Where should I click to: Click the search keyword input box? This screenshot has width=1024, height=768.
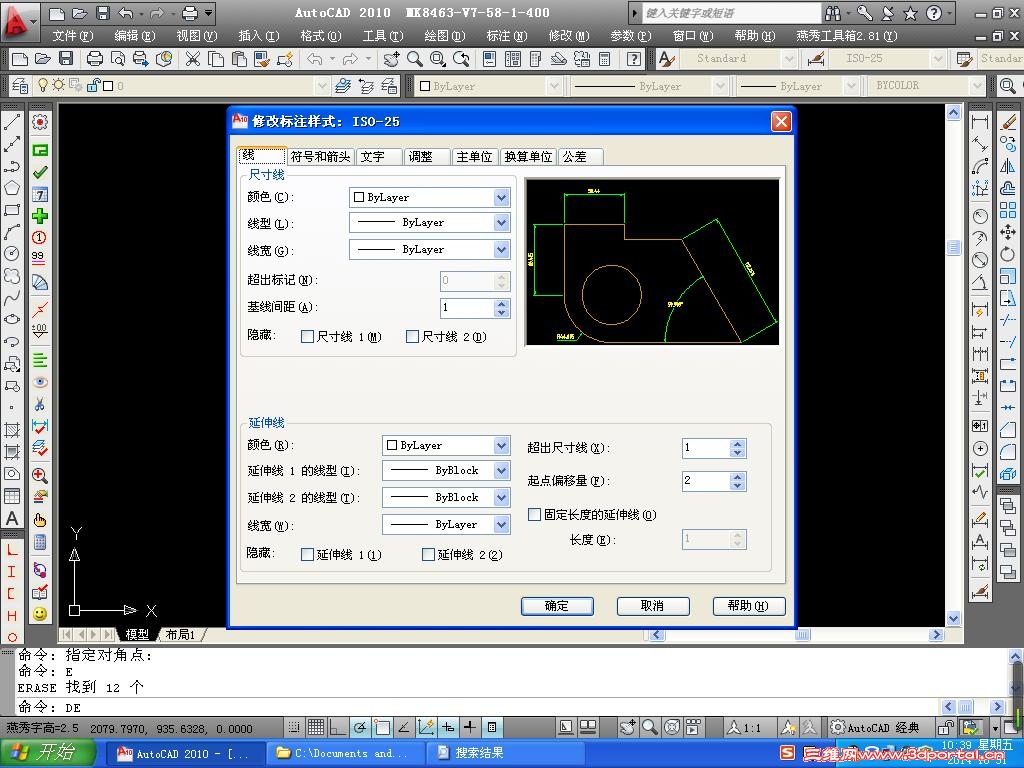(x=731, y=12)
